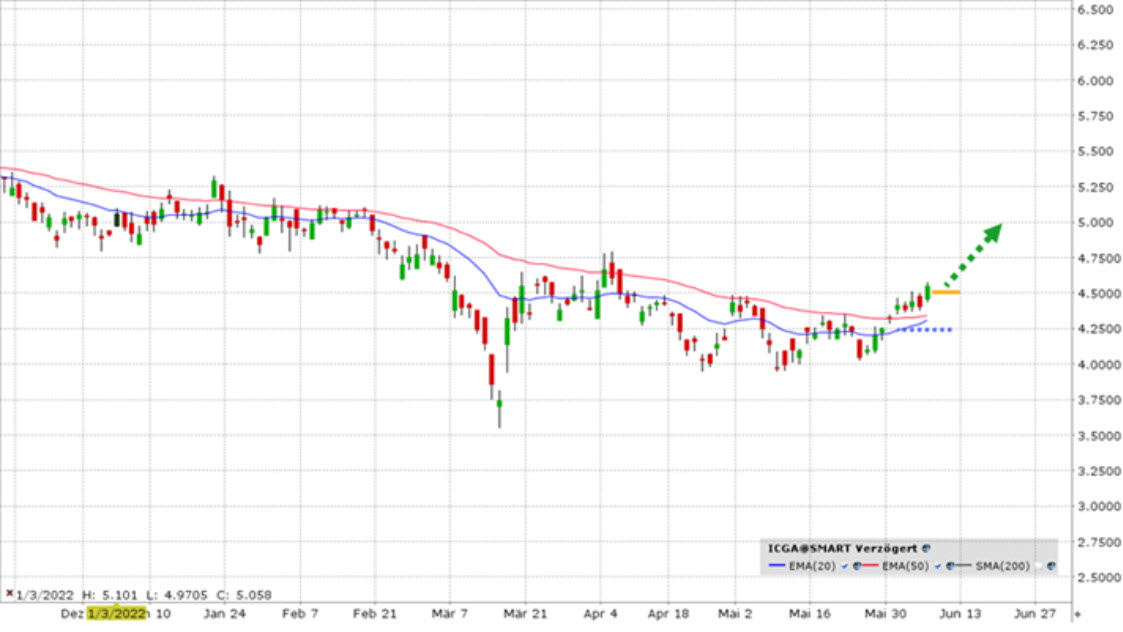
Task: Uncheck the EMA(20) indicator checkbox
Action: 844,566
